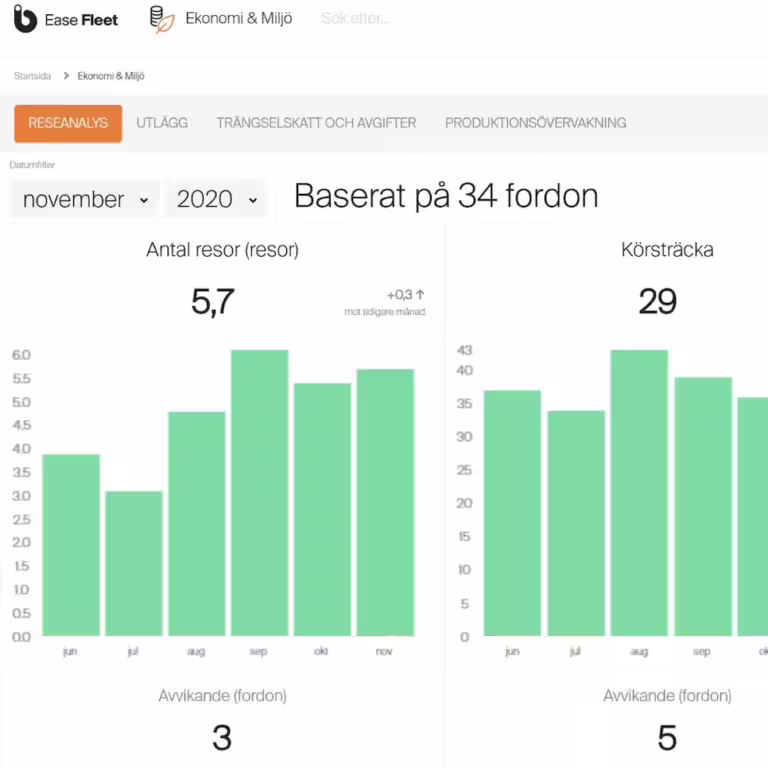Open the month dropdown showing november
The image size is (768, 768).
(x=85, y=200)
